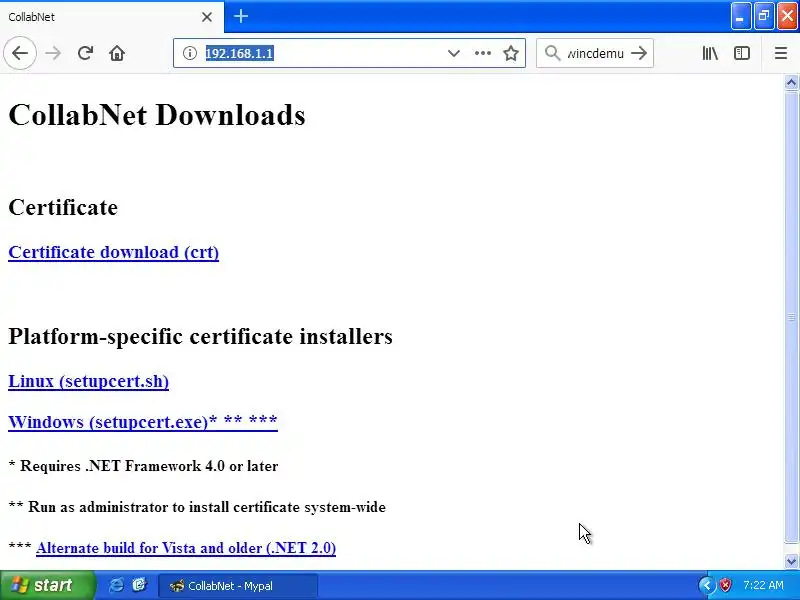Expand the address bar history dropdown

(454, 53)
